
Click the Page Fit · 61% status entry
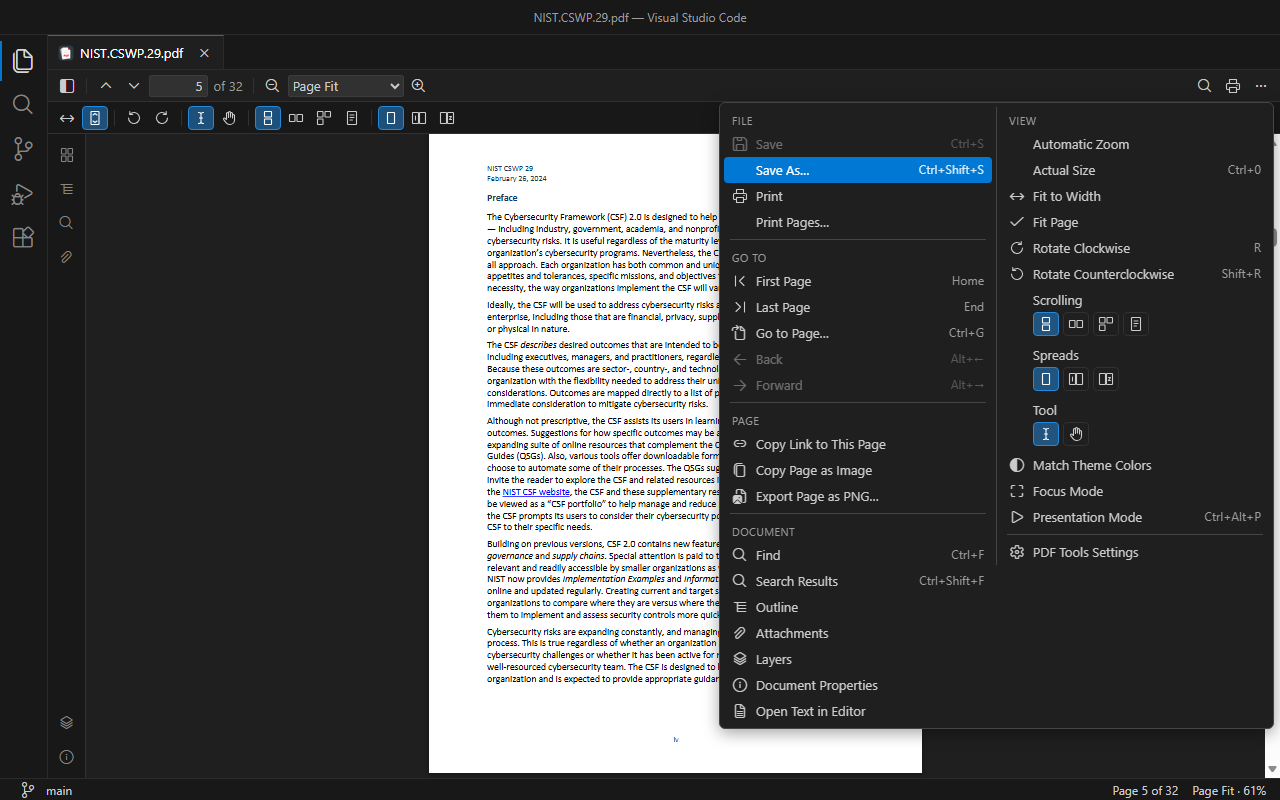[x=1229, y=791]
